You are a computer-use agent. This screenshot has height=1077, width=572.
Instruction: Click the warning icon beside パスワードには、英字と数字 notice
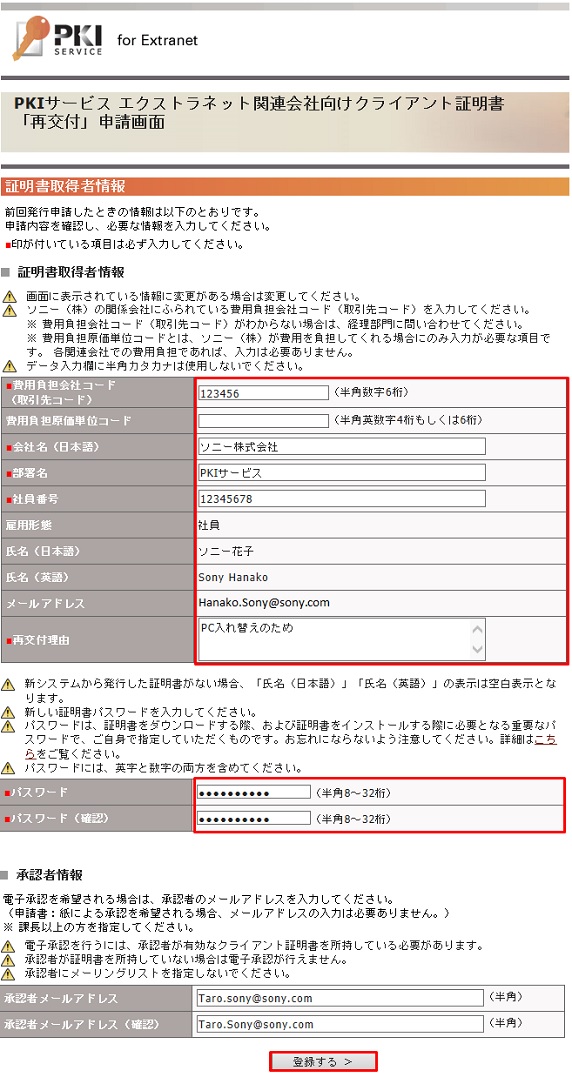pyautogui.click(x=8, y=768)
